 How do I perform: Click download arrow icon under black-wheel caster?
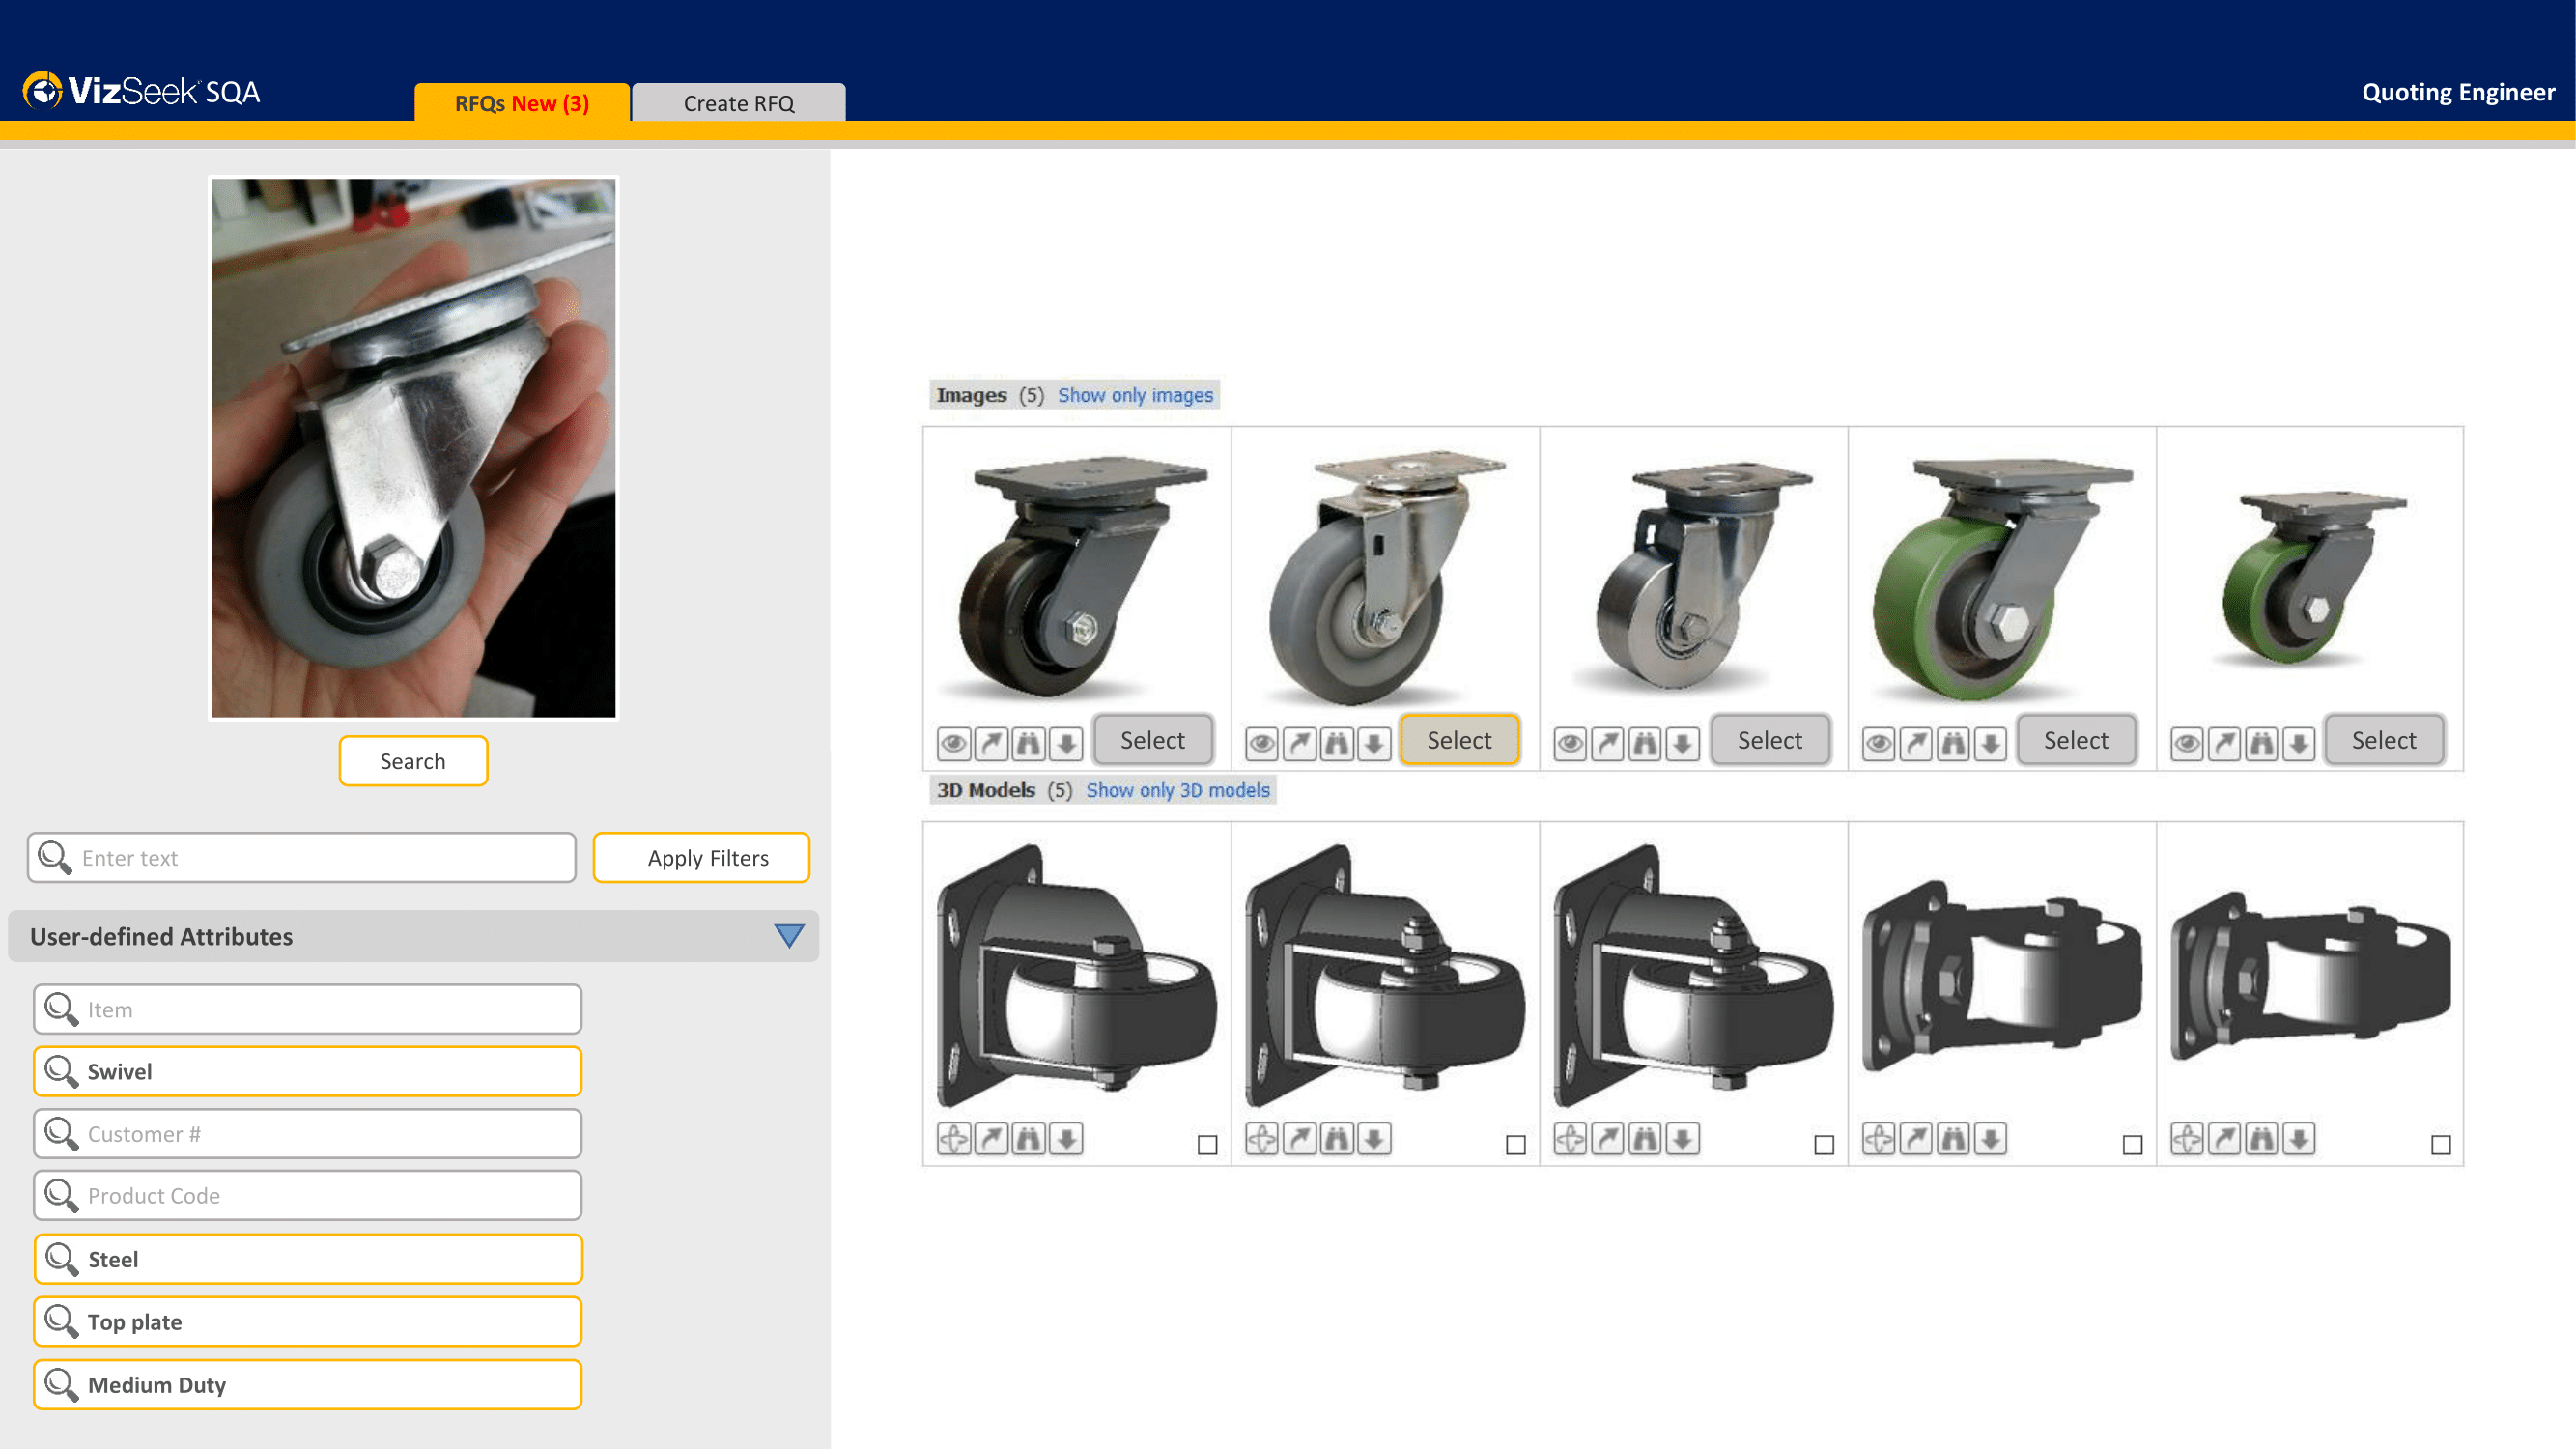[1067, 743]
